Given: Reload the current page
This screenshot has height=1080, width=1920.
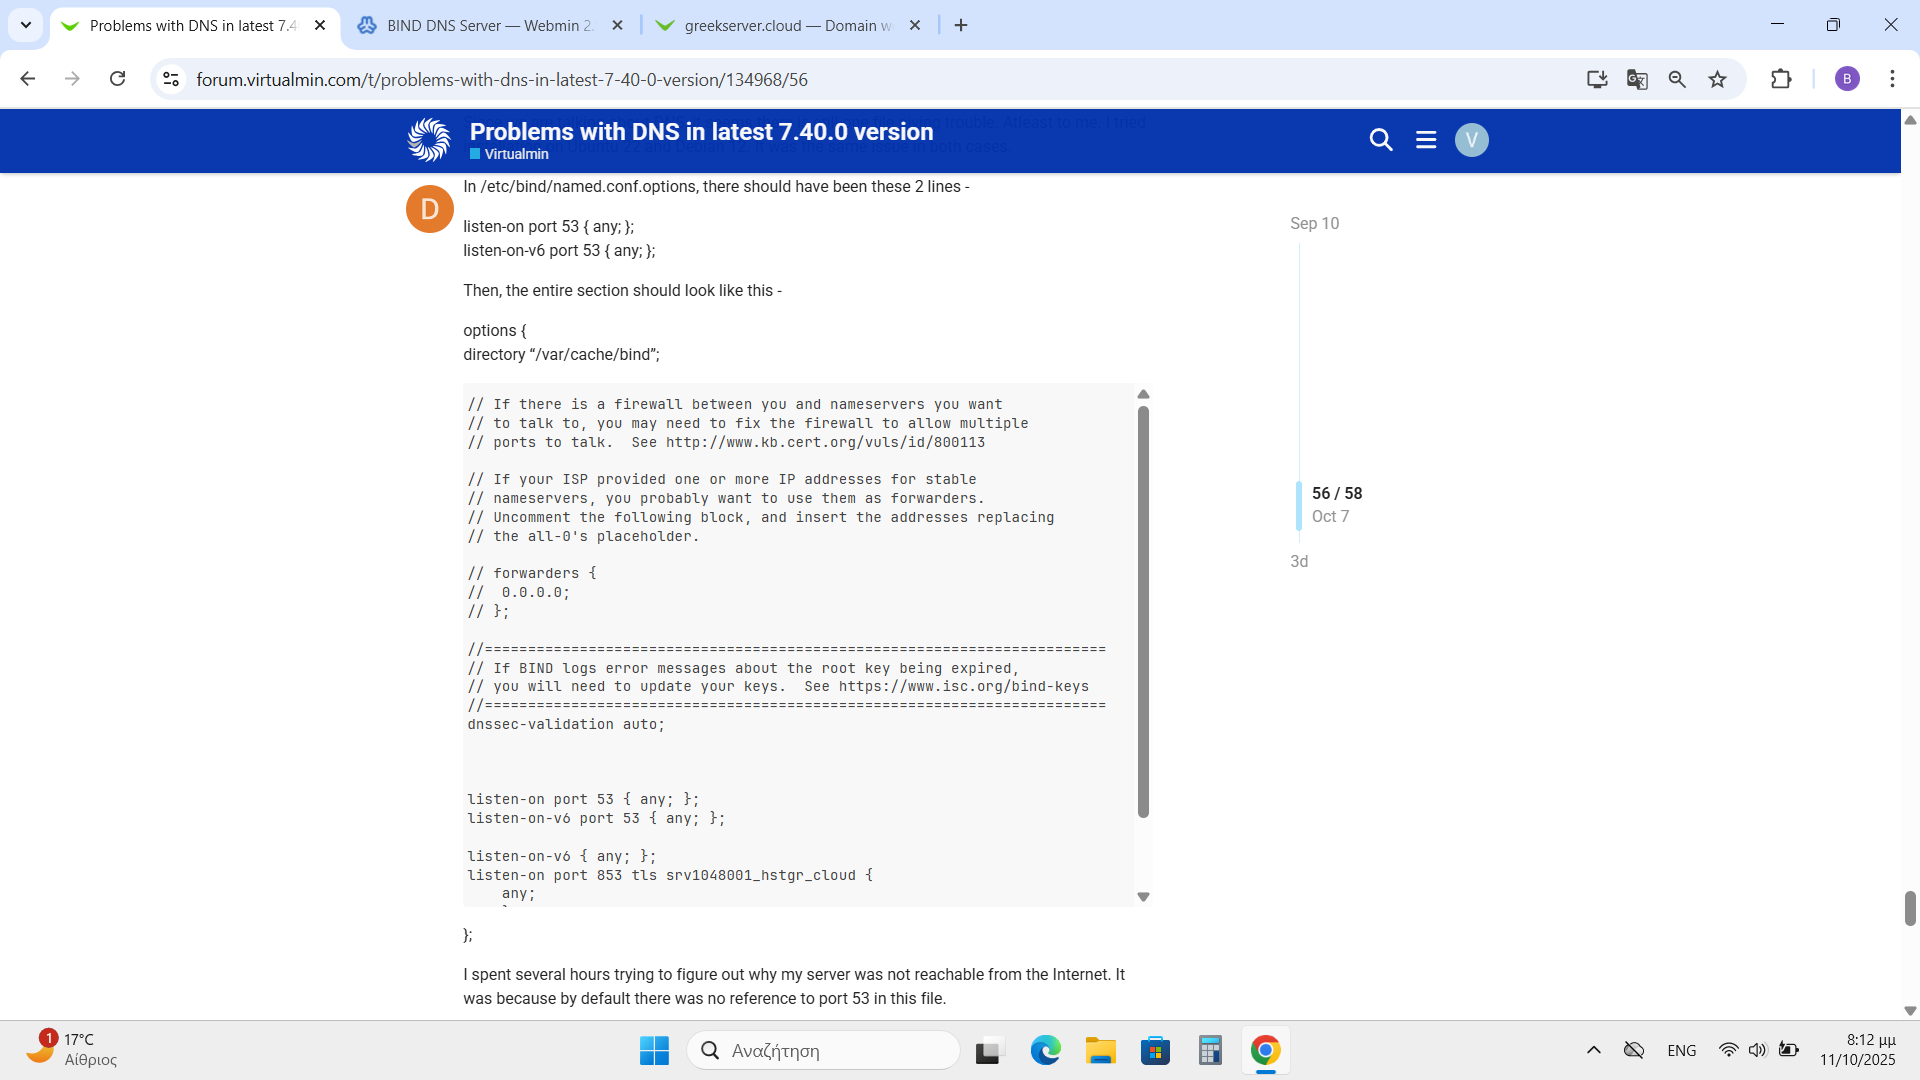Looking at the screenshot, I should coord(118,79).
